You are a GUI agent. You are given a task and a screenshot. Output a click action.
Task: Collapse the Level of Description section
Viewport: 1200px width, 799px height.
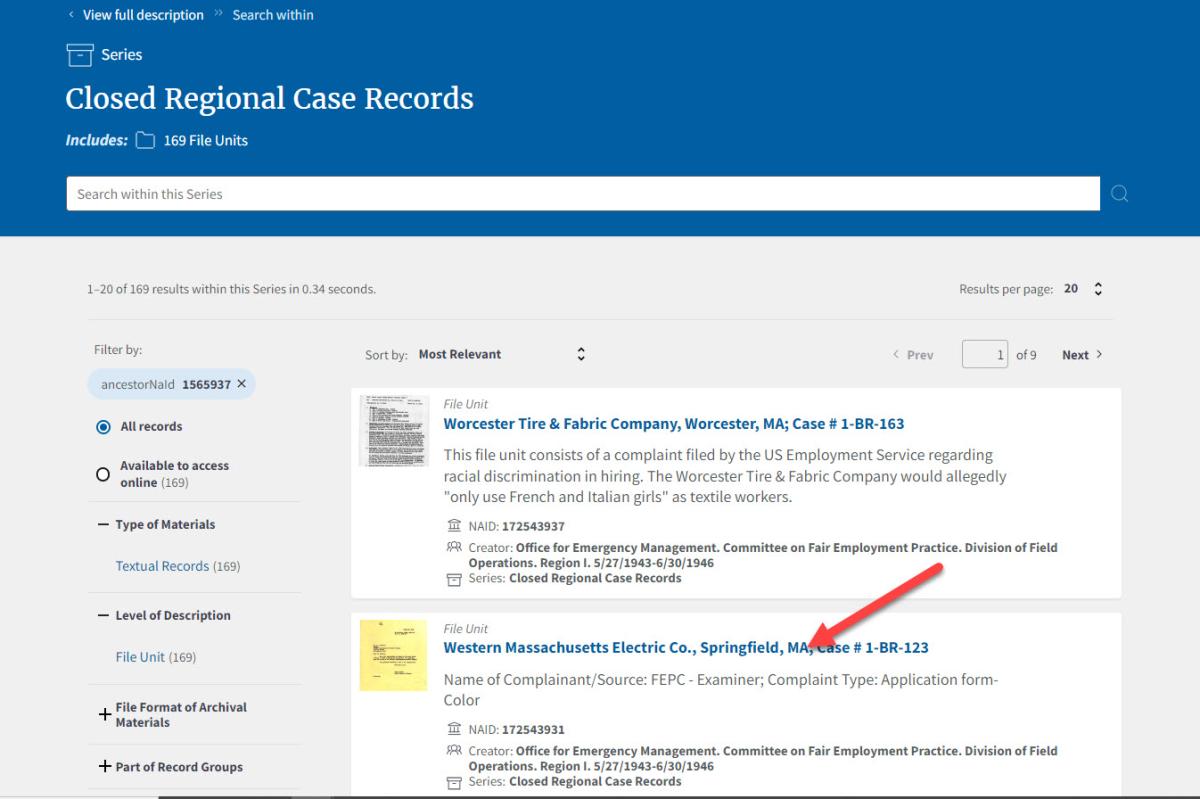pyautogui.click(x=103, y=616)
